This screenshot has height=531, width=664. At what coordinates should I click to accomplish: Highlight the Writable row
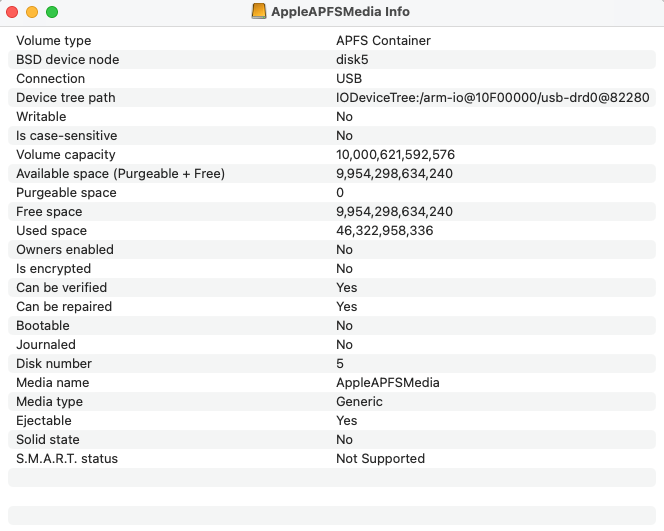coord(331,117)
